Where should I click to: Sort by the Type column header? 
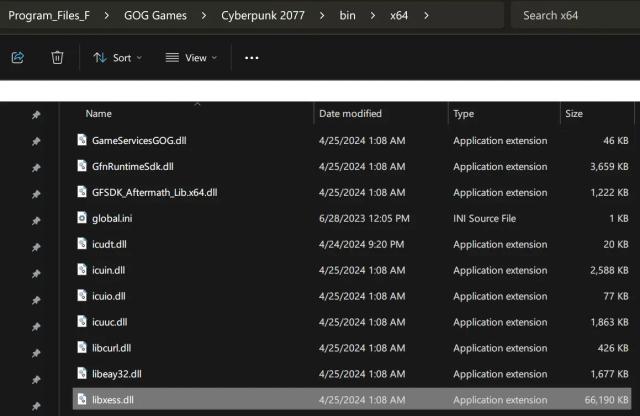point(463,113)
